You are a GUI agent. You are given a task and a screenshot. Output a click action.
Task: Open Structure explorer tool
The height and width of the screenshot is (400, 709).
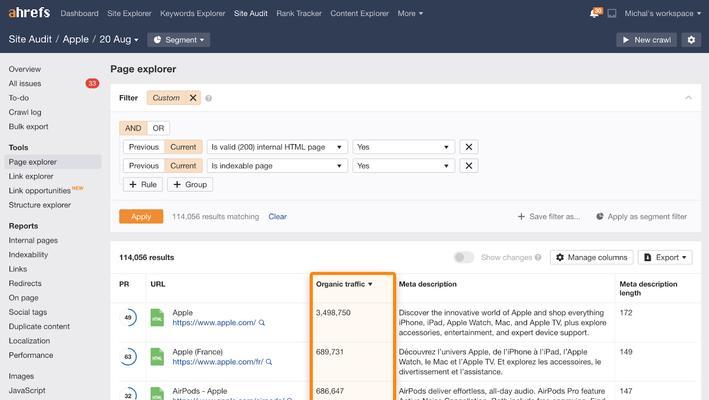(x=40, y=205)
